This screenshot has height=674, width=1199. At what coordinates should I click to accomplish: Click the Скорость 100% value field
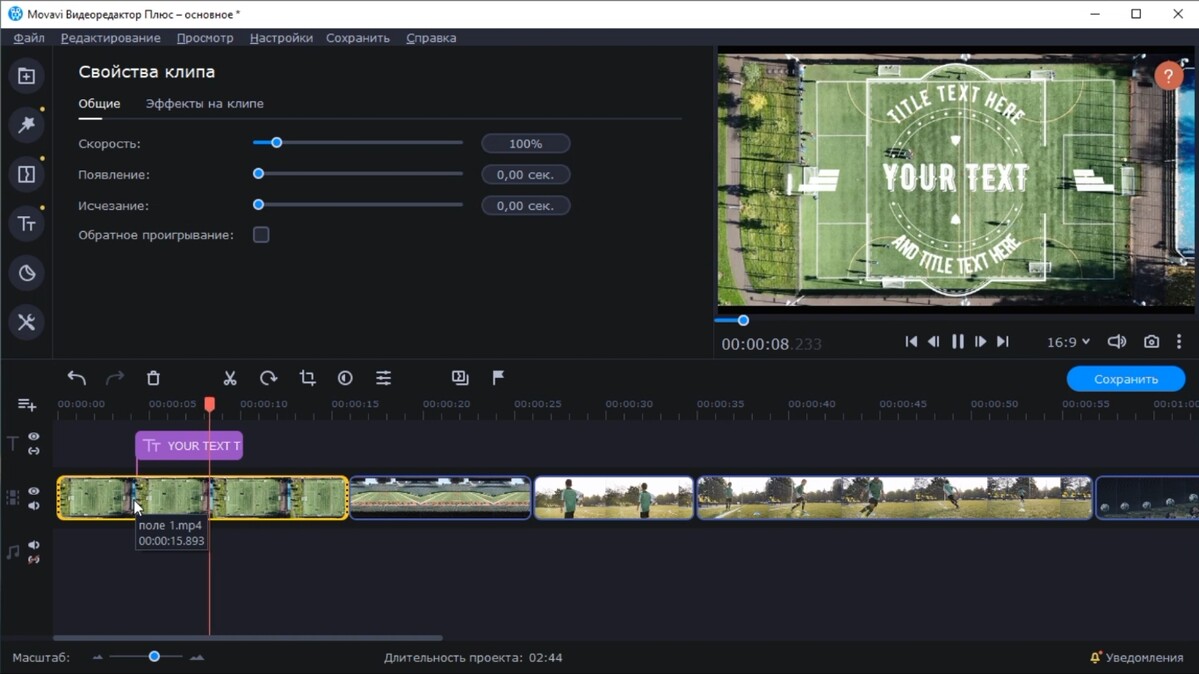click(x=525, y=144)
